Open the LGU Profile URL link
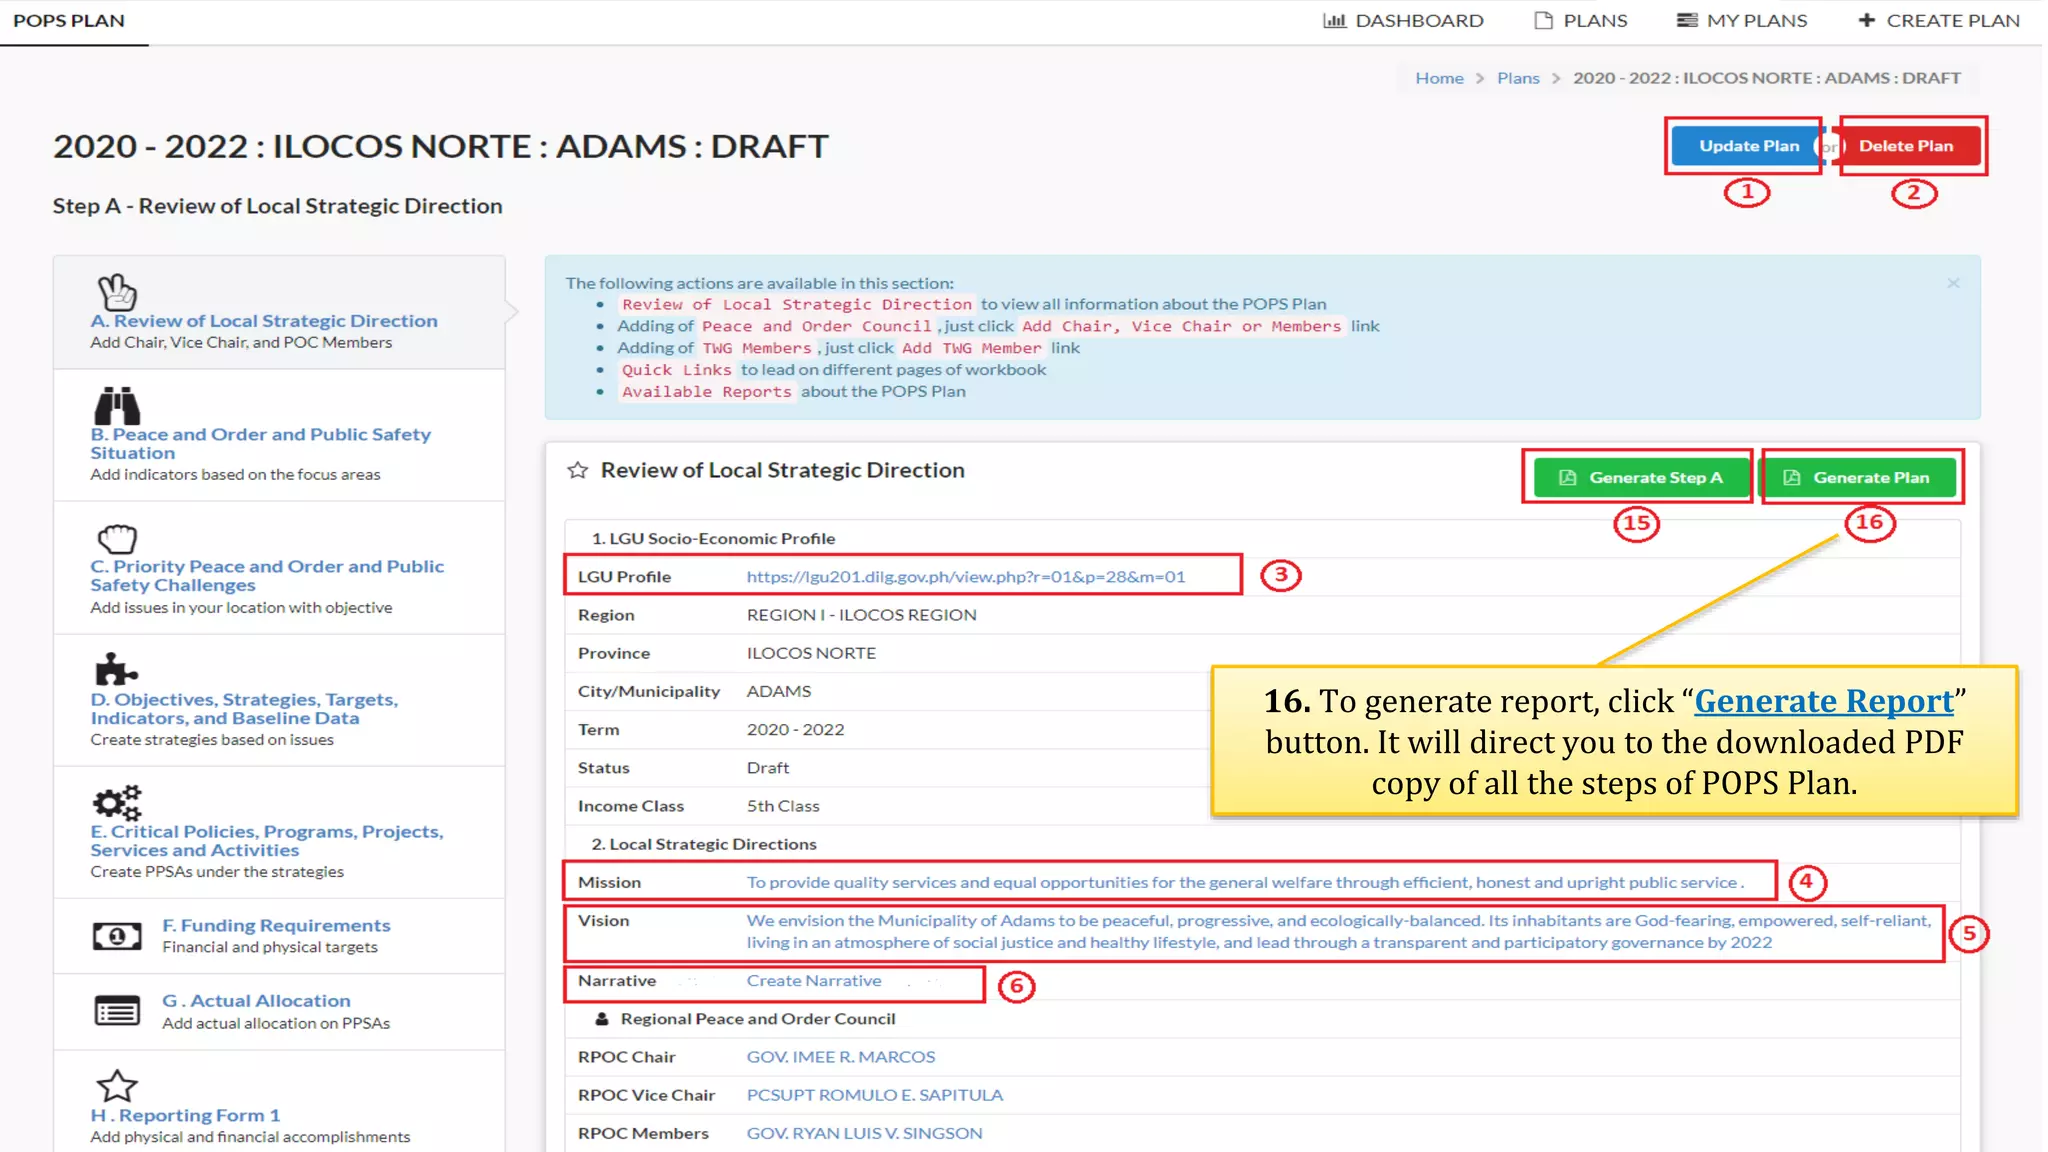The height and width of the screenshot is (1152, 2048). (x=965, y=577)
